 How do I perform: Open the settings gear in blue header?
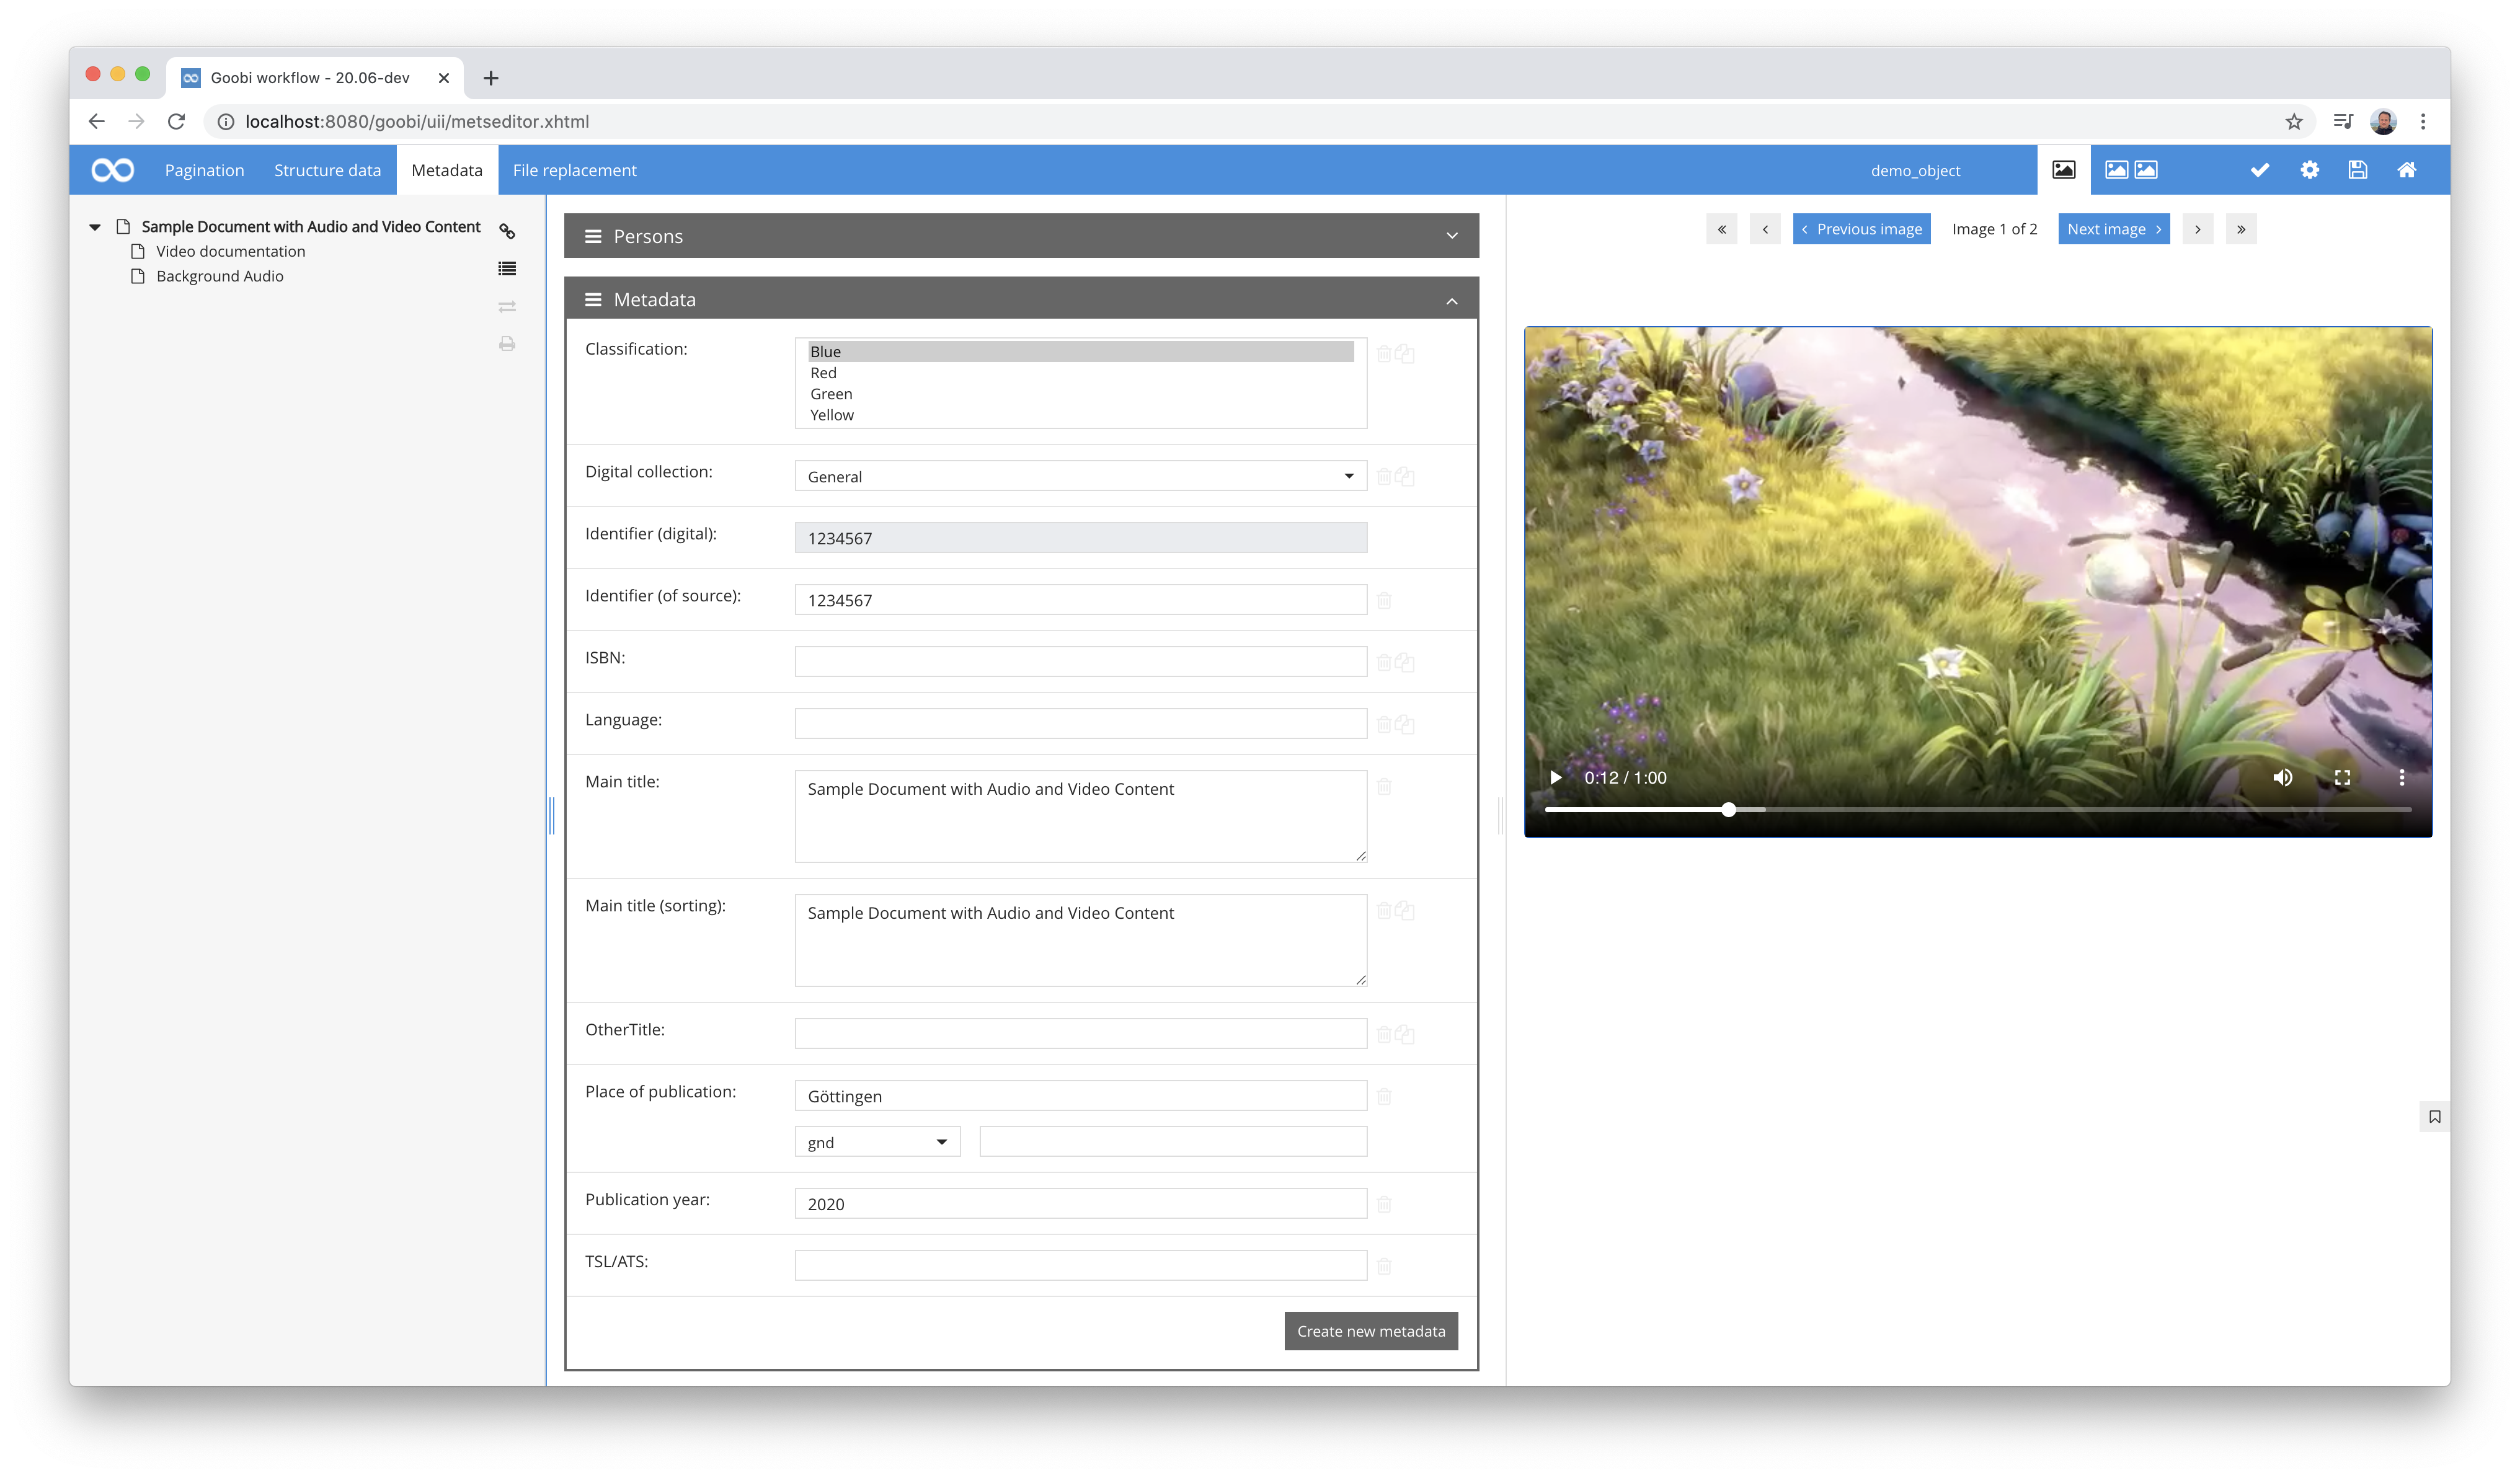(2309, 170)
